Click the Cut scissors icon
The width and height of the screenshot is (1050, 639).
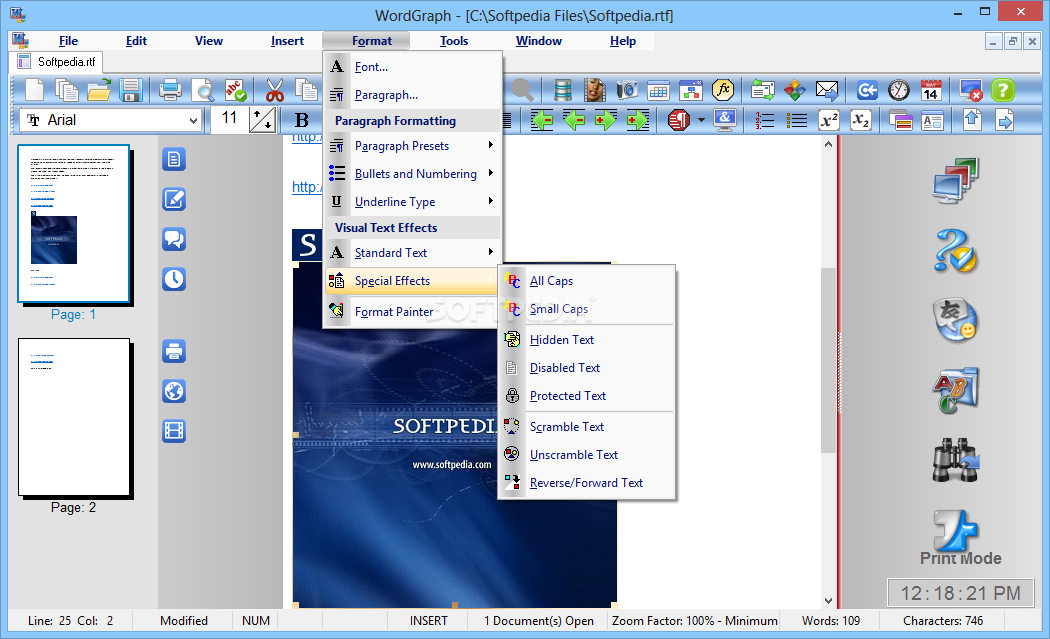(274, 90)
